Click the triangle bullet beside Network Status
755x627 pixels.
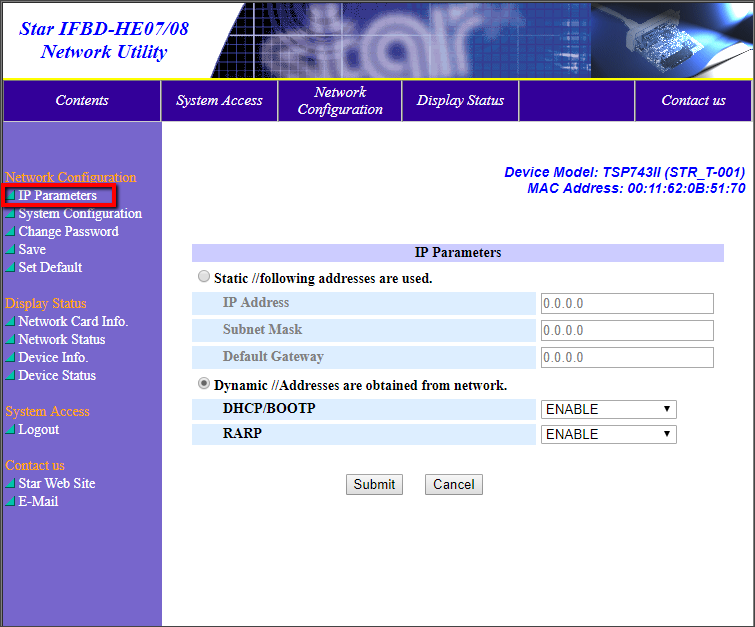[10, 340]
